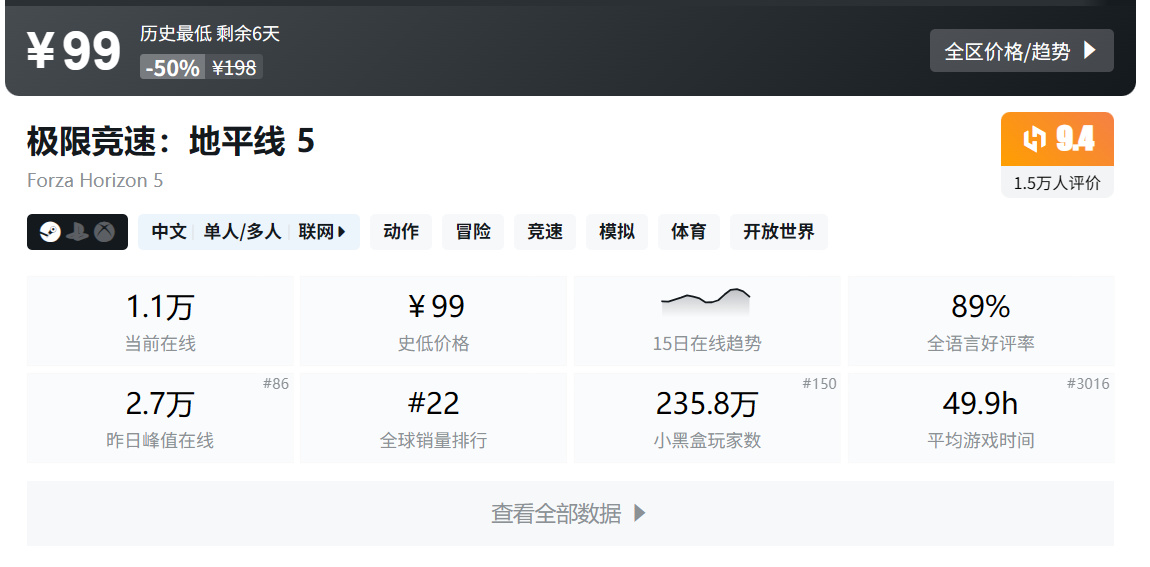
Task: Open the 史低价格 ¥99 stat card
Action: 433,321
